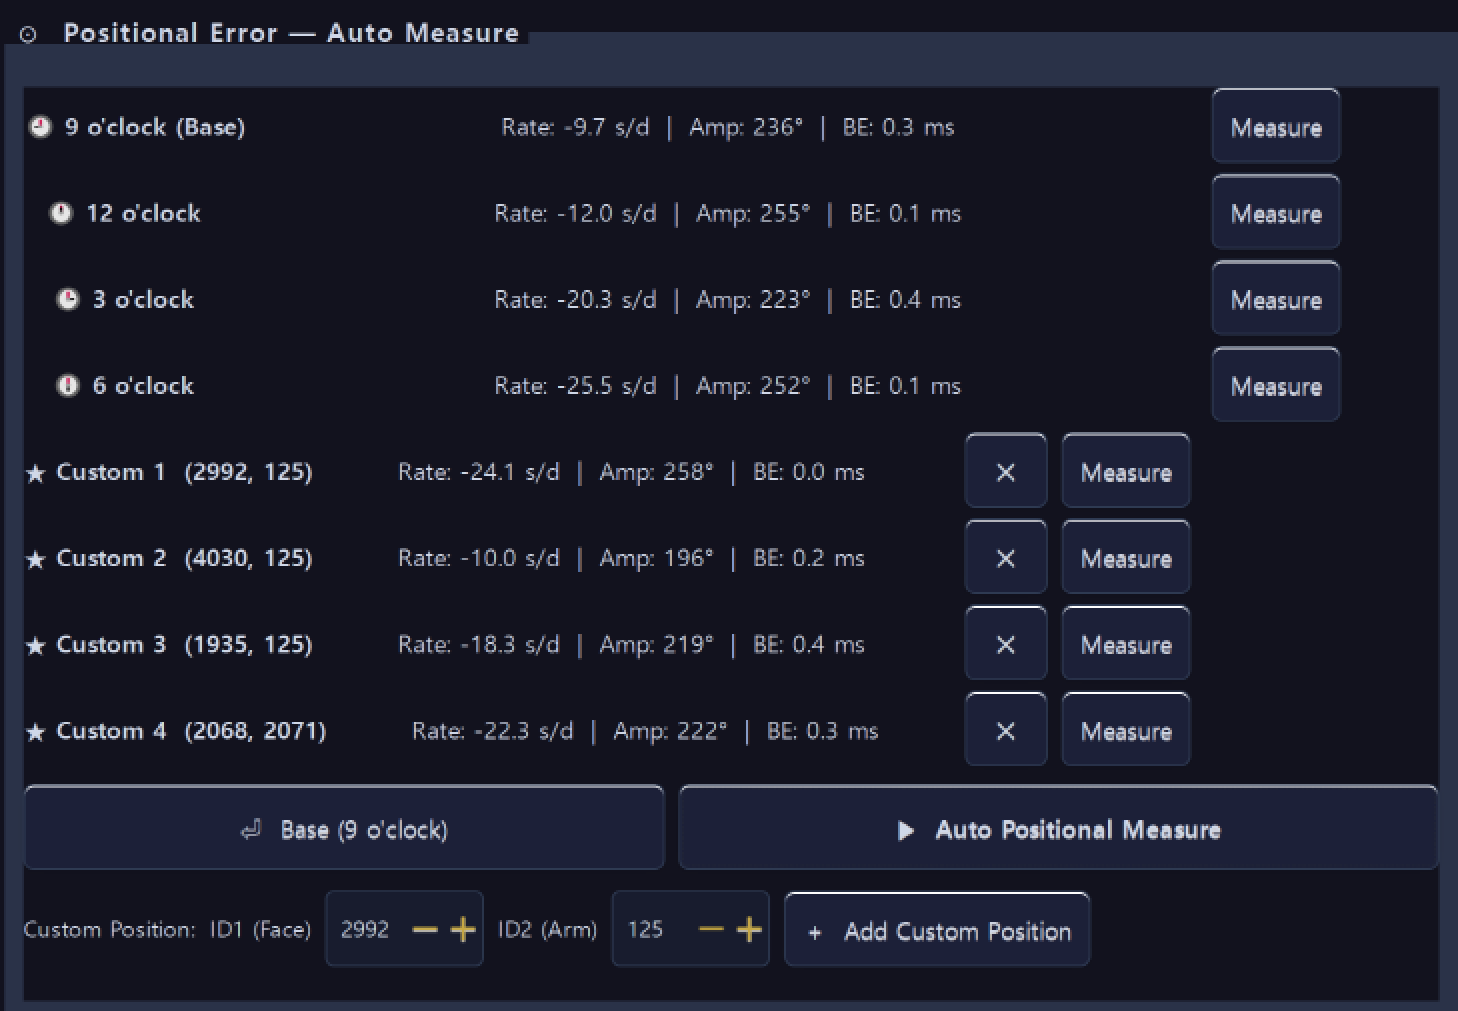Delete Custom 2 position entry
This screenshot has width=1458, height=1011.
1005,558
